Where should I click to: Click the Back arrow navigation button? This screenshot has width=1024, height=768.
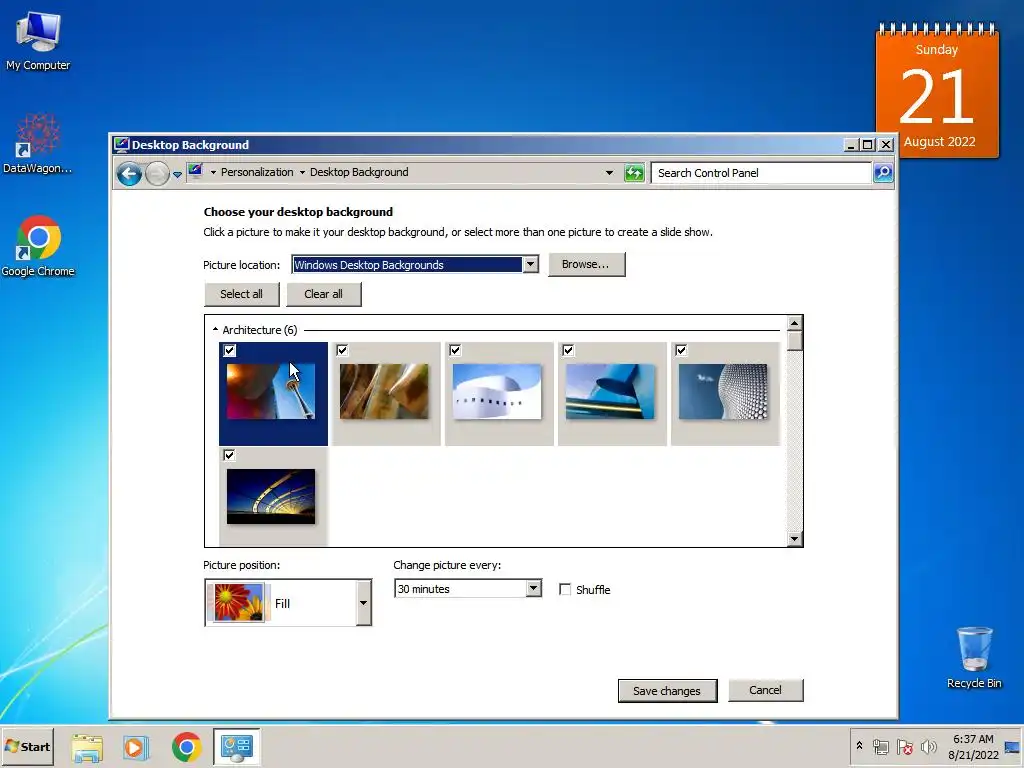pos(129,174)
